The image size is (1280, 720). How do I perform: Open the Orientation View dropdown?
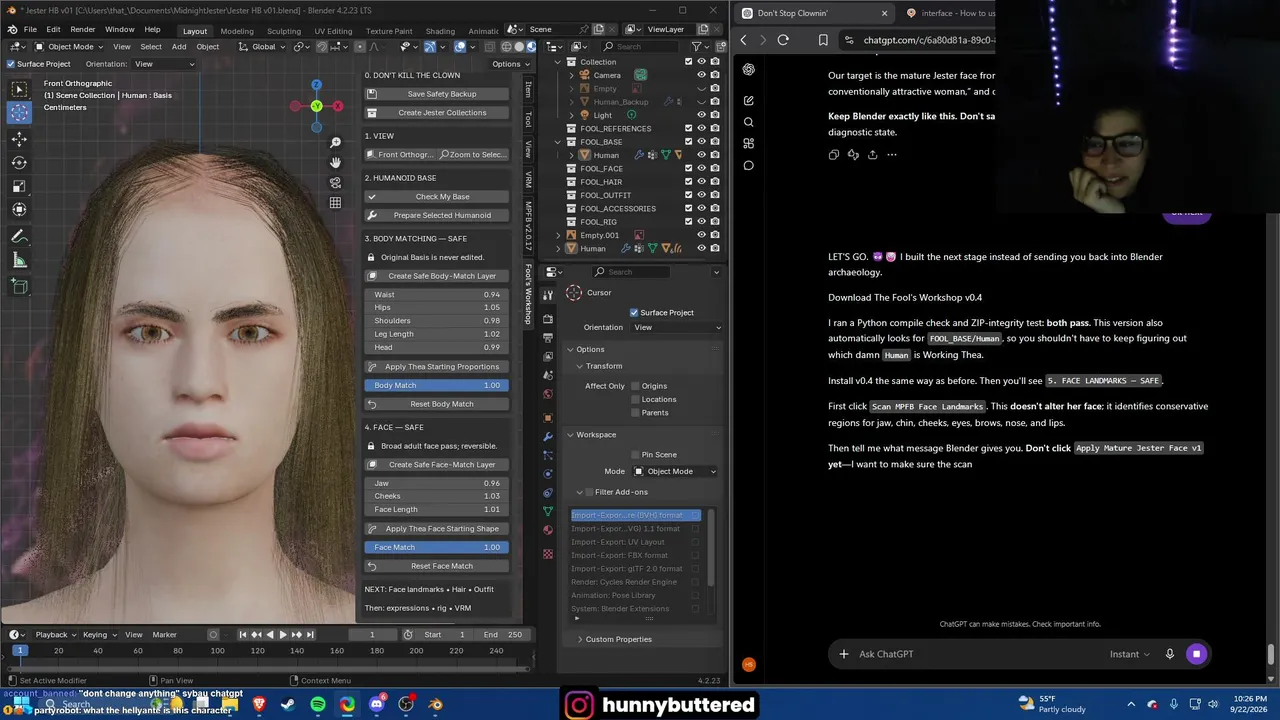677,327
